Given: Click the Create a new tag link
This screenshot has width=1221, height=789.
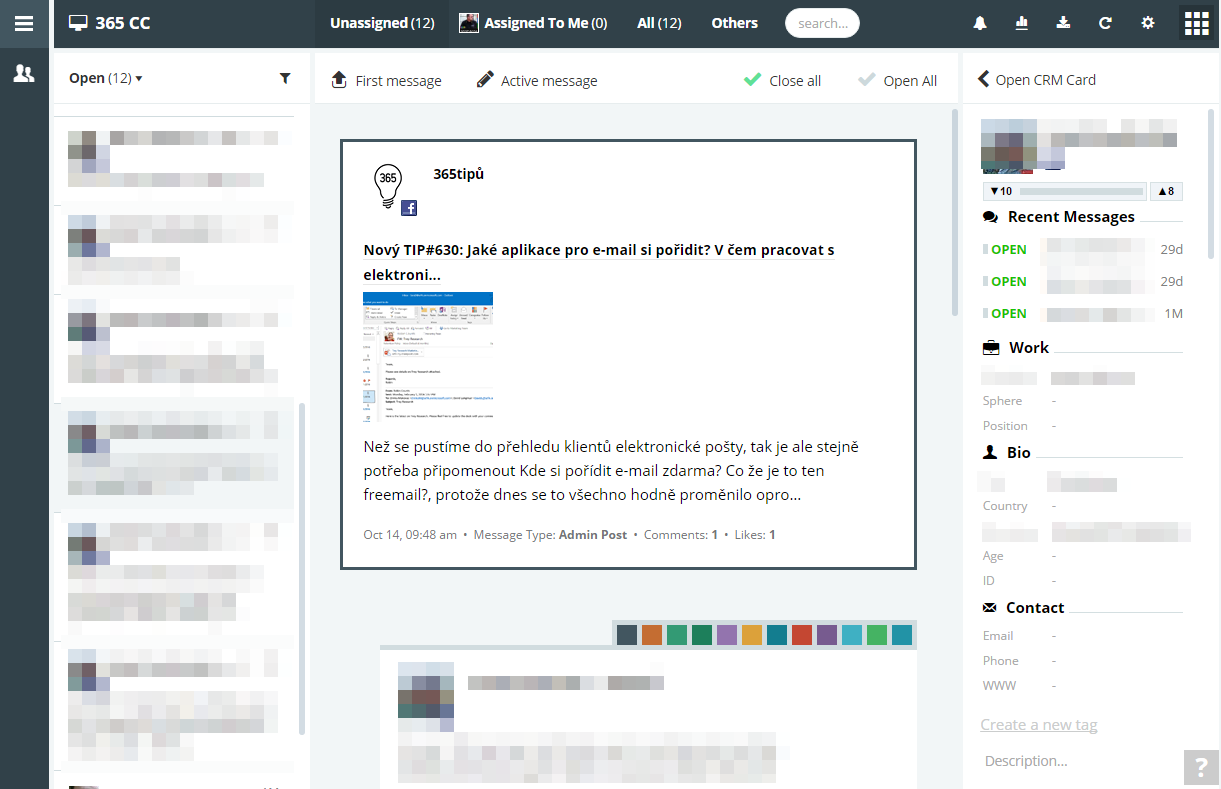Looking at the screenshot, I should [1039, 725].
